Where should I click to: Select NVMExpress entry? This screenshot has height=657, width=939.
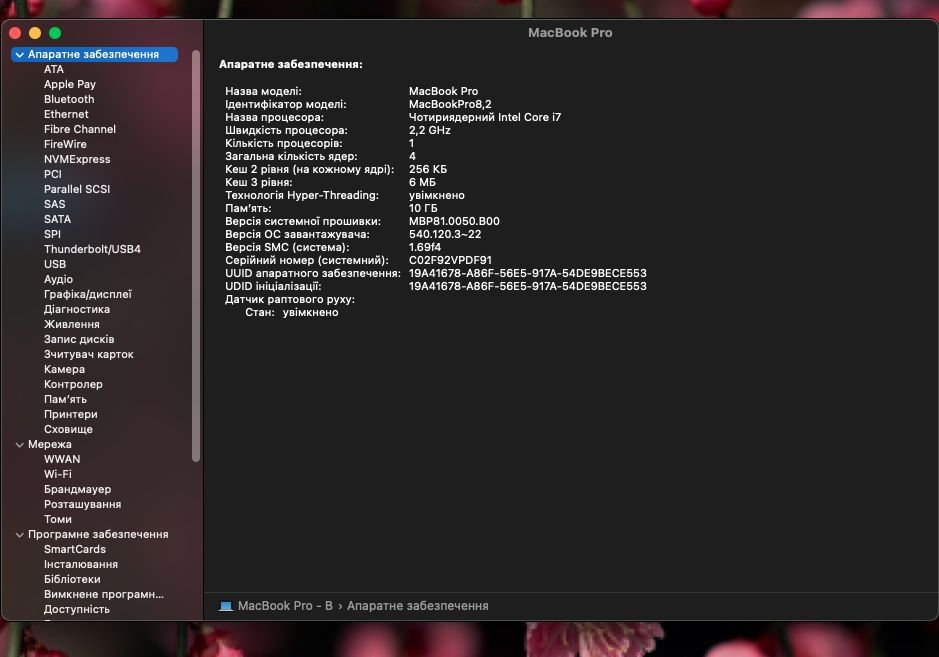pyautogui.click(x=77, y=159)
